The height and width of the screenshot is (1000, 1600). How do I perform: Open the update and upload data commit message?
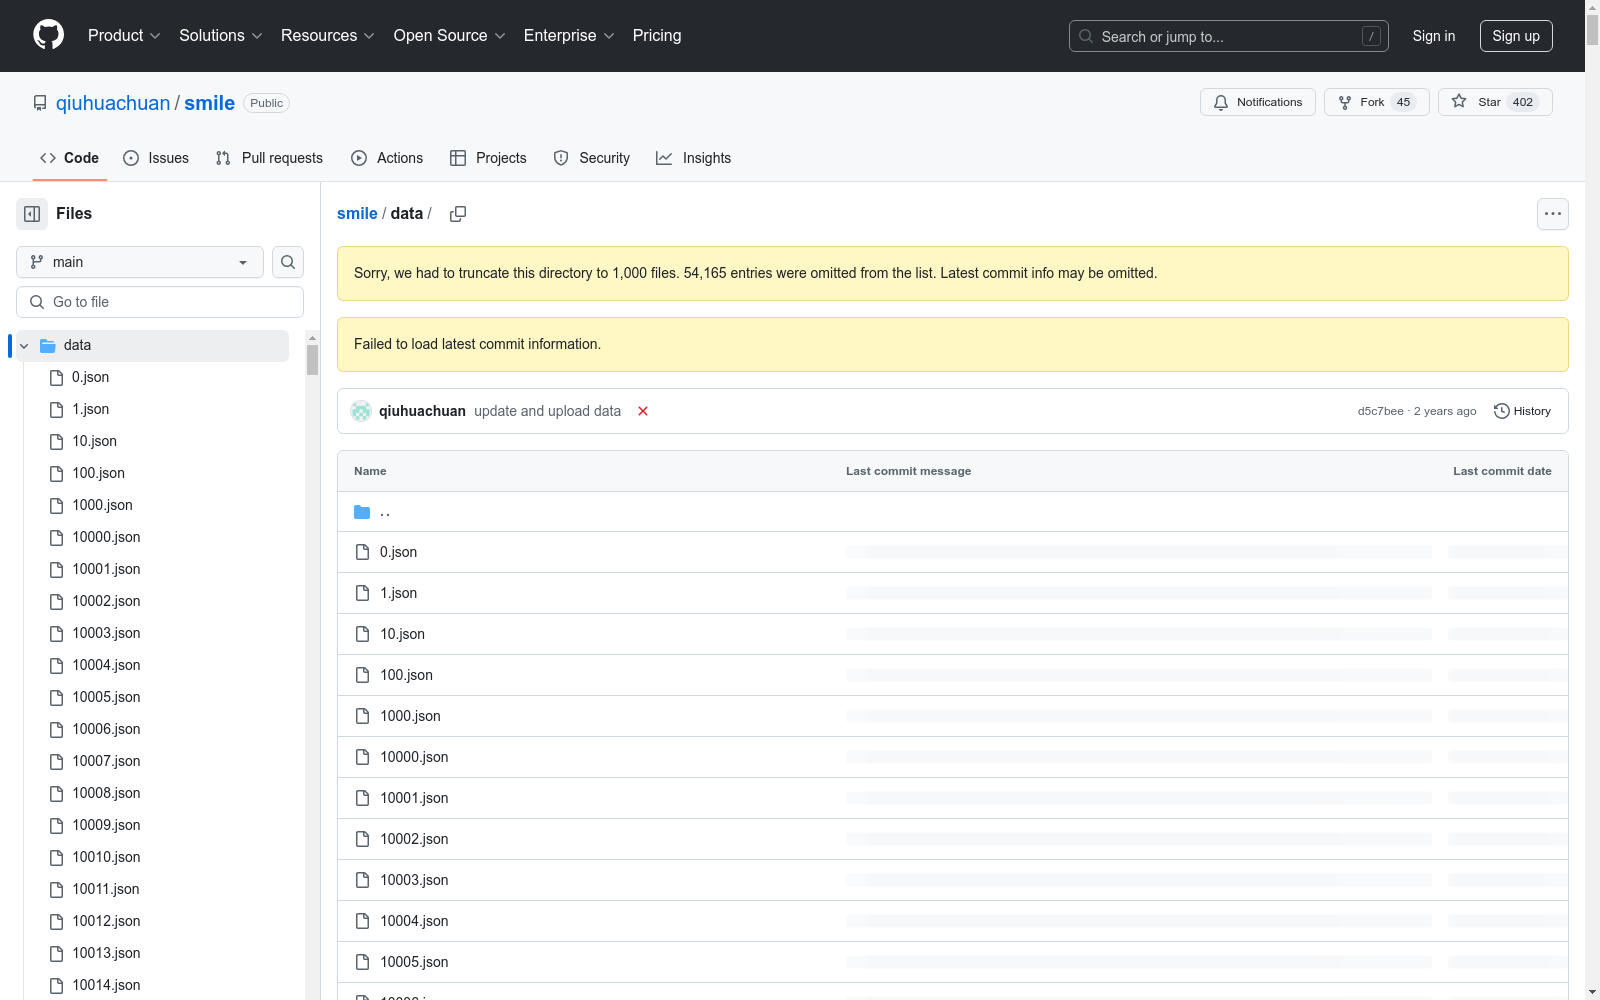click(x=547, y=411)
